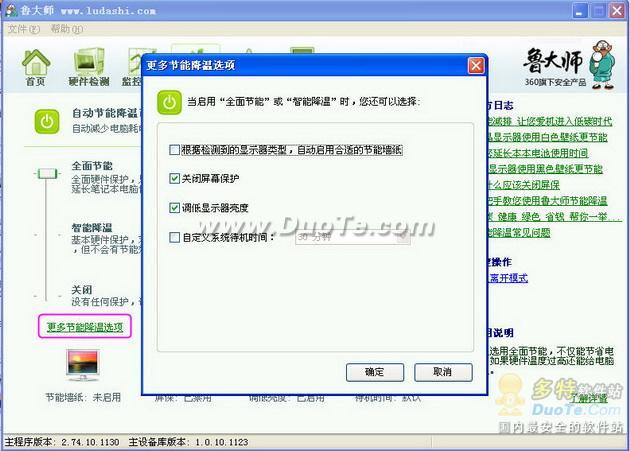Uncheck 调低显示器亮度 checkbox
Image resolution: width=630 pixels, height=451 pixels.
click(174, 208)
